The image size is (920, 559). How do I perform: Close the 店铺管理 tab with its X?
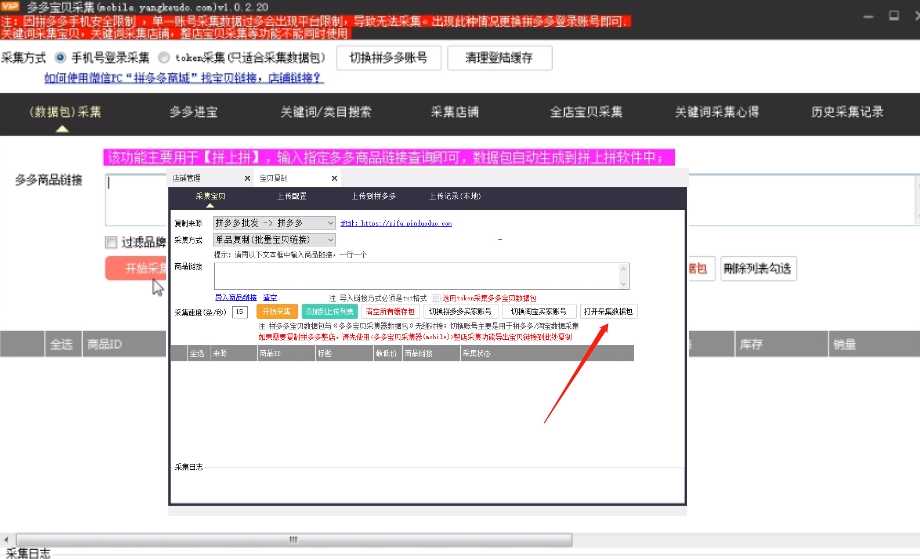[x=247, y=178]
